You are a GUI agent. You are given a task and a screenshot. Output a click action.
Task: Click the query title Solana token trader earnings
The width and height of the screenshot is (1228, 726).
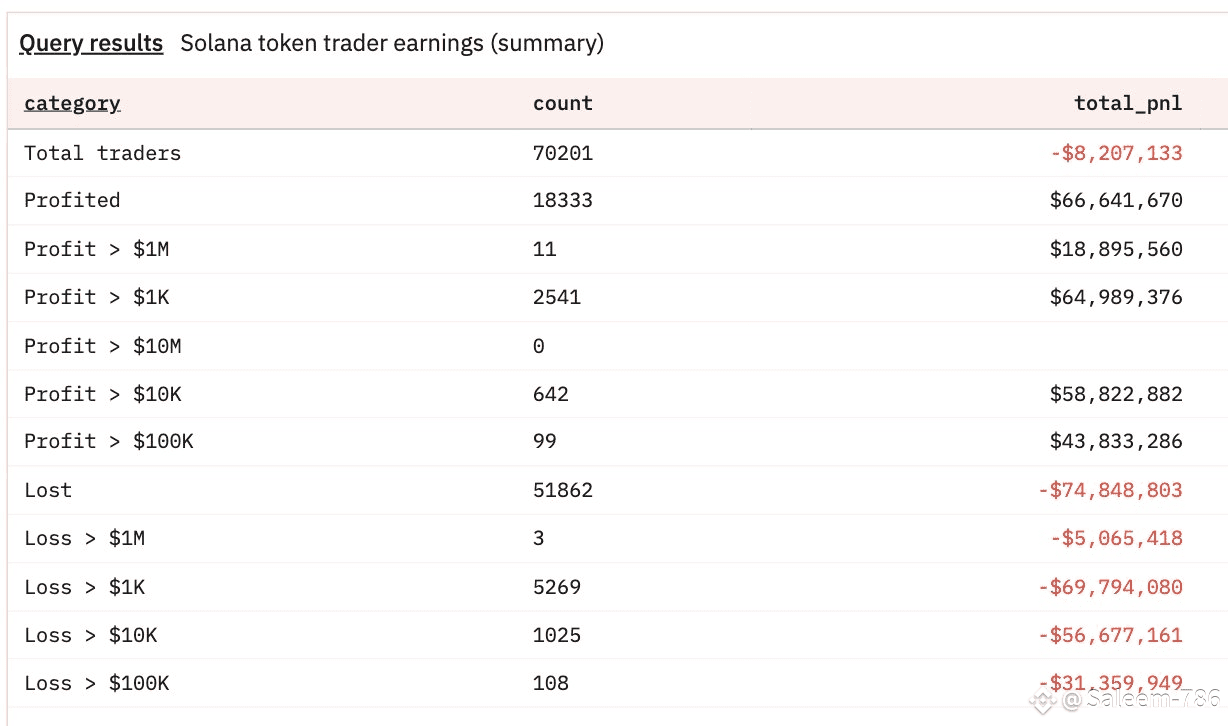click(x=392, y=44)
